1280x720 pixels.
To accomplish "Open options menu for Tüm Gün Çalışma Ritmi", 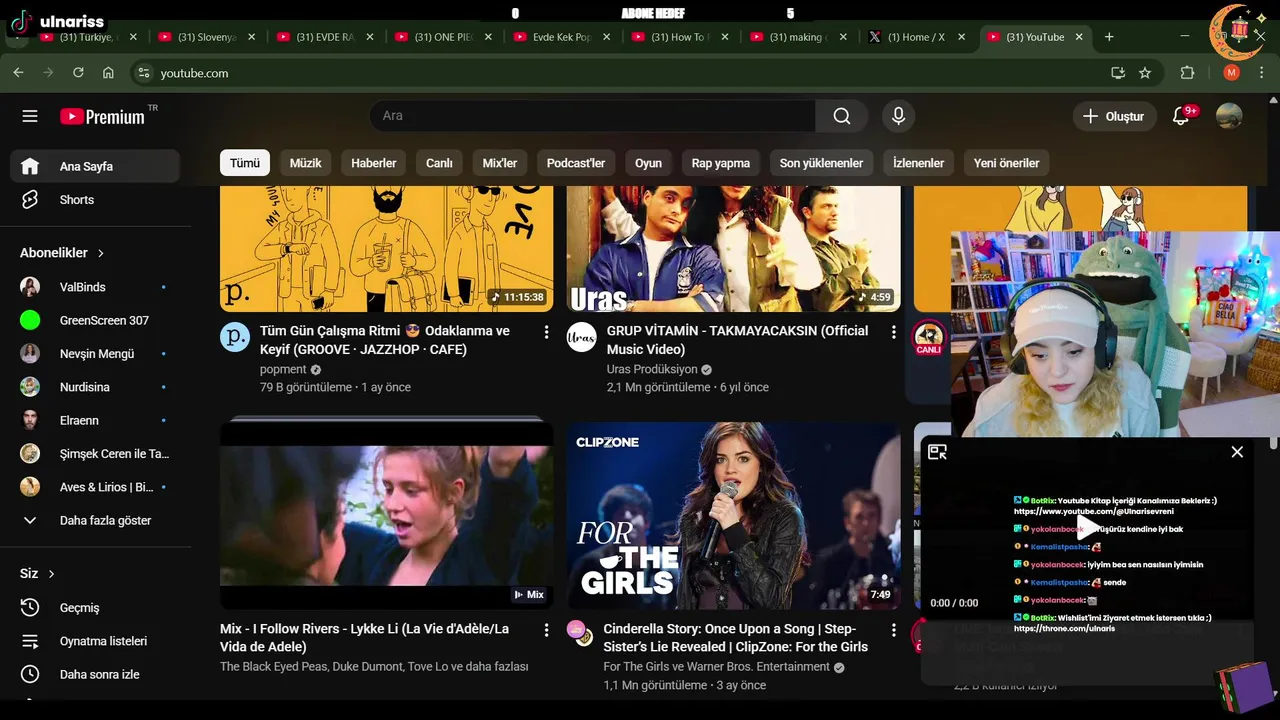I will [x=546, y=332].
